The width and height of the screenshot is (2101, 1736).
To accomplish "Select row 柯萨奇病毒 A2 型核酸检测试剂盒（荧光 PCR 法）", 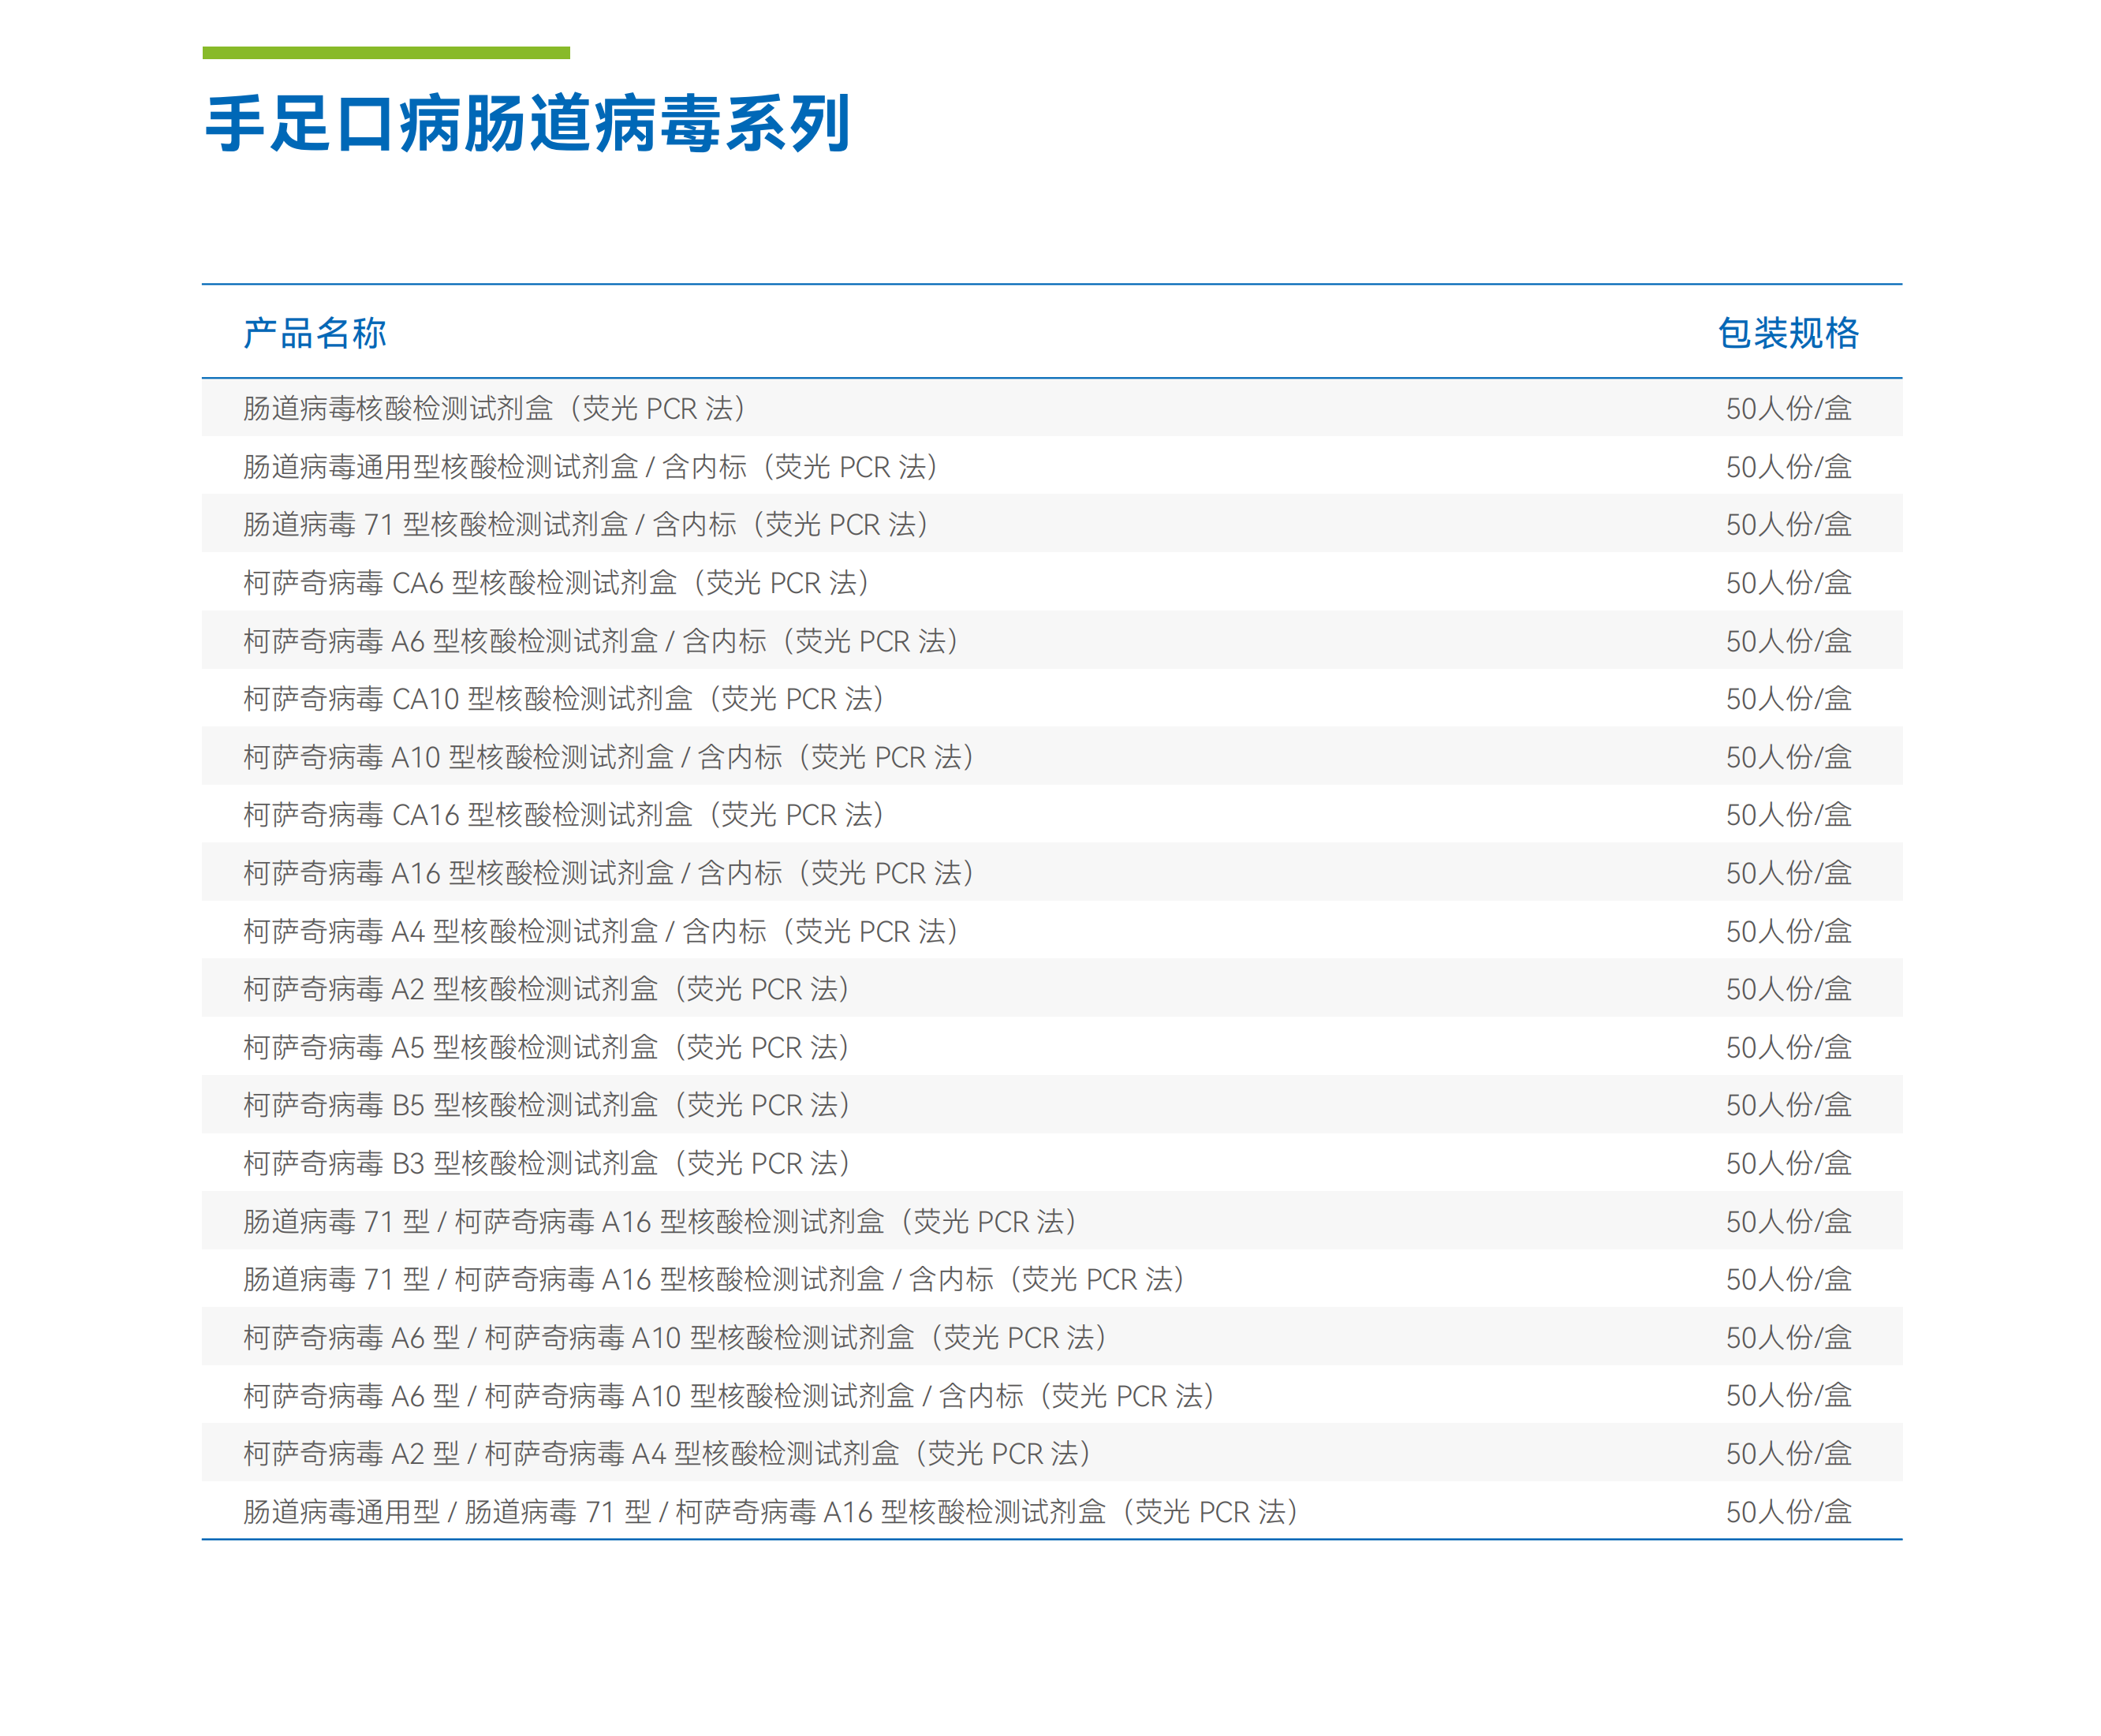I will coord(1051,988).
